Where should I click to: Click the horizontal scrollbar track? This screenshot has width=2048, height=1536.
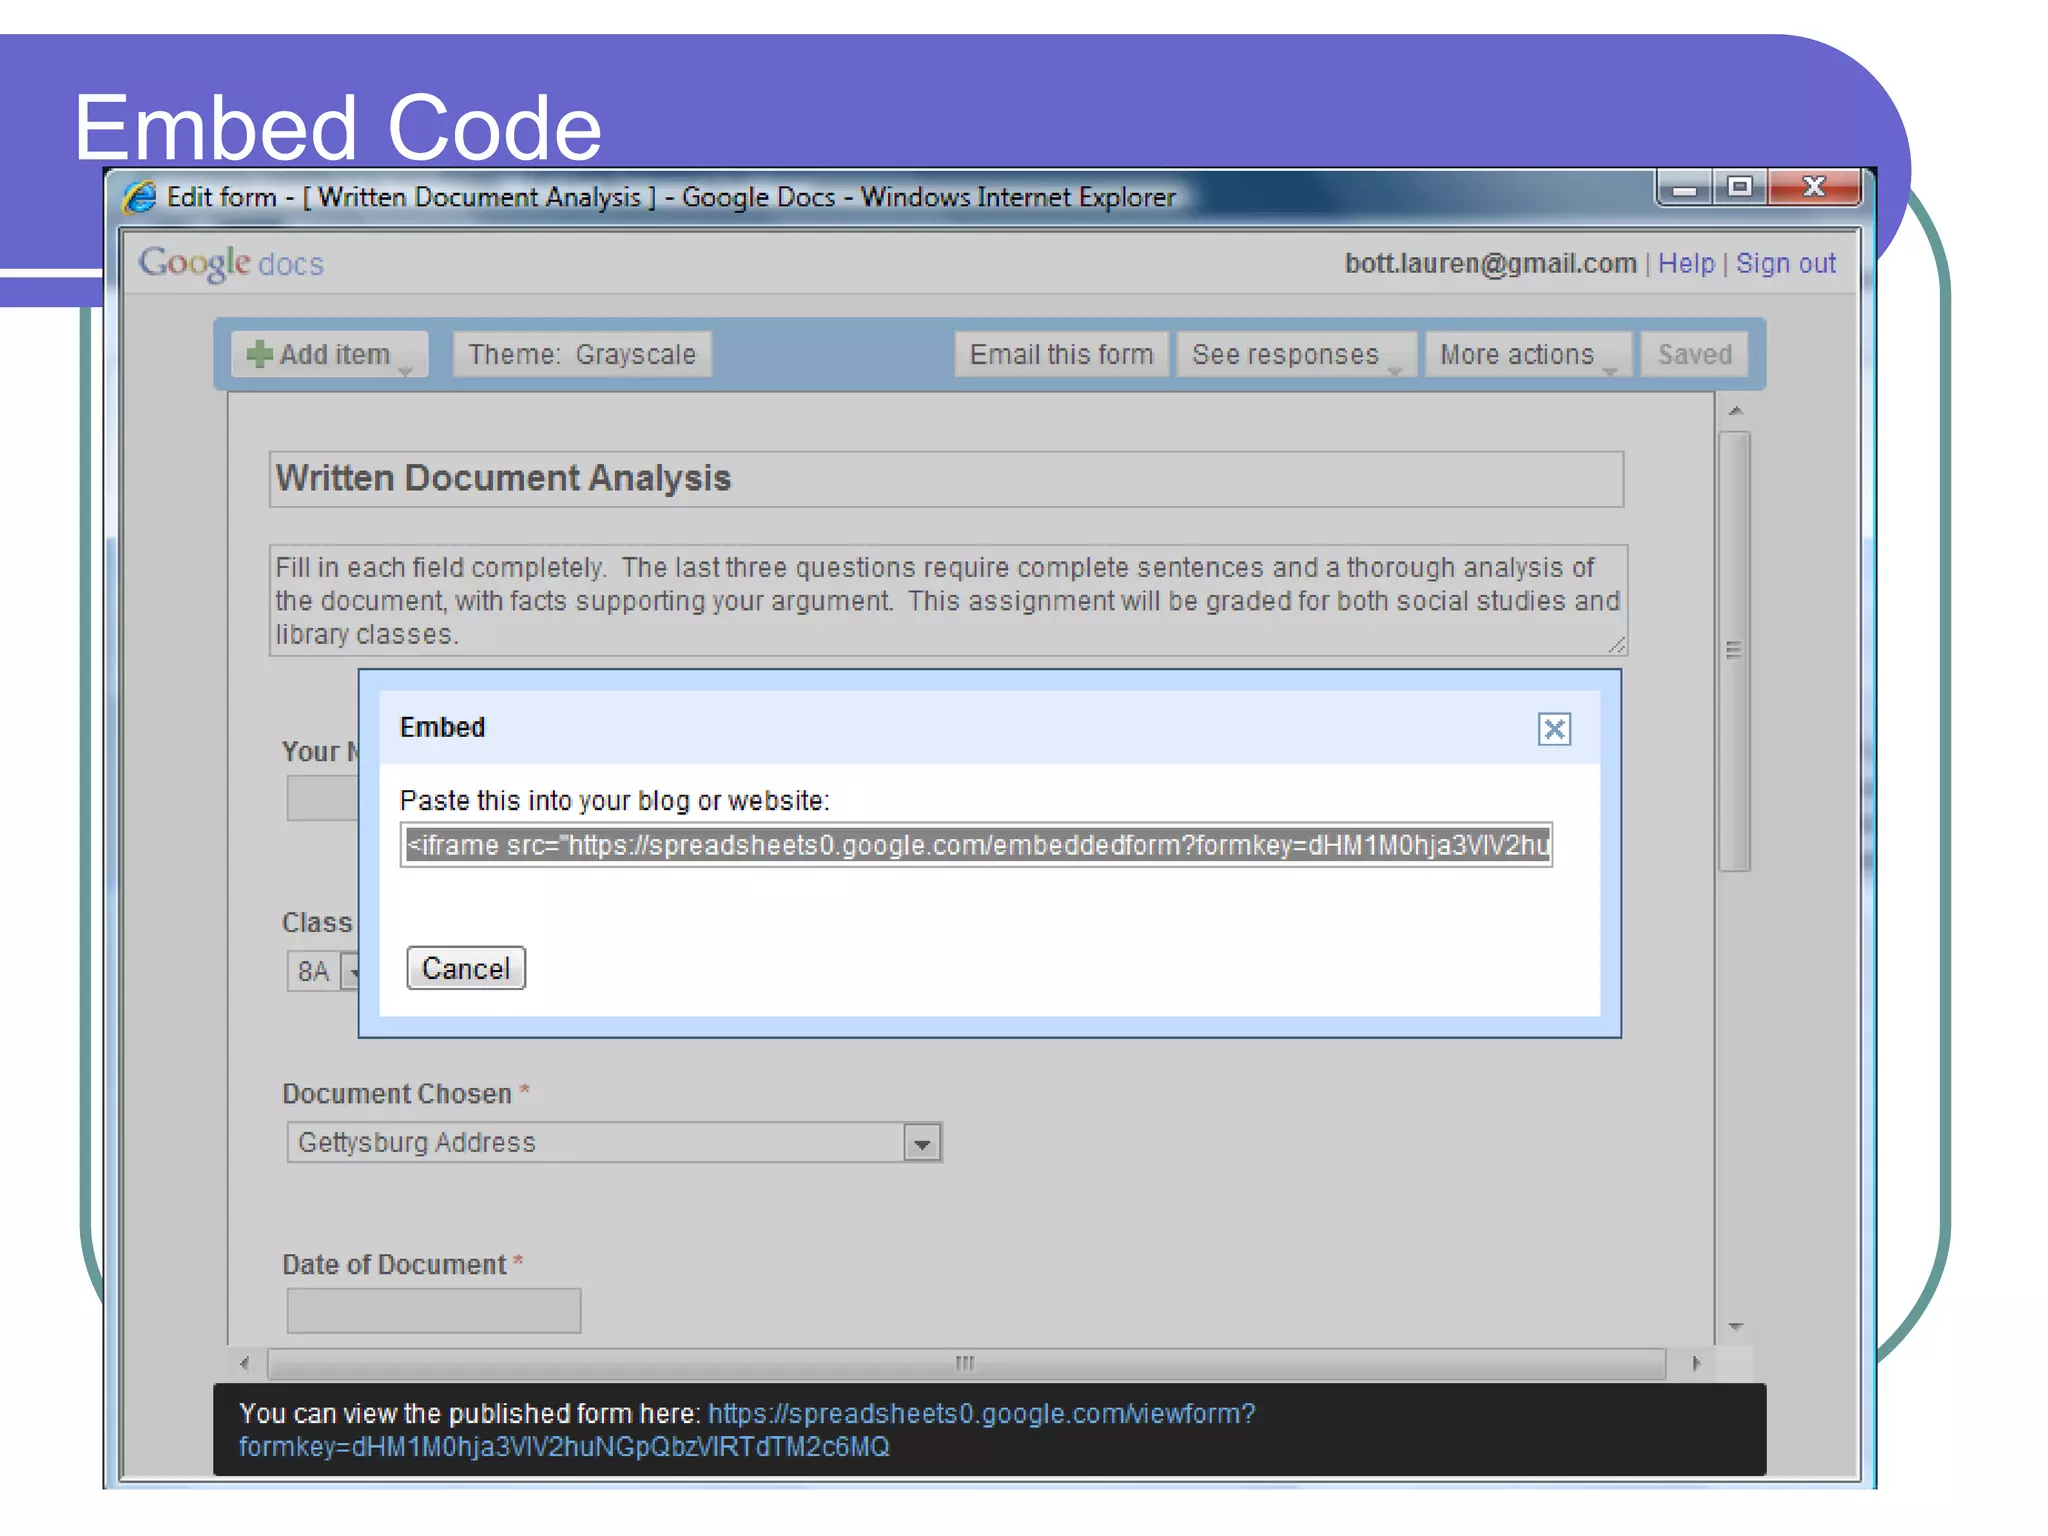(966, 1363)
